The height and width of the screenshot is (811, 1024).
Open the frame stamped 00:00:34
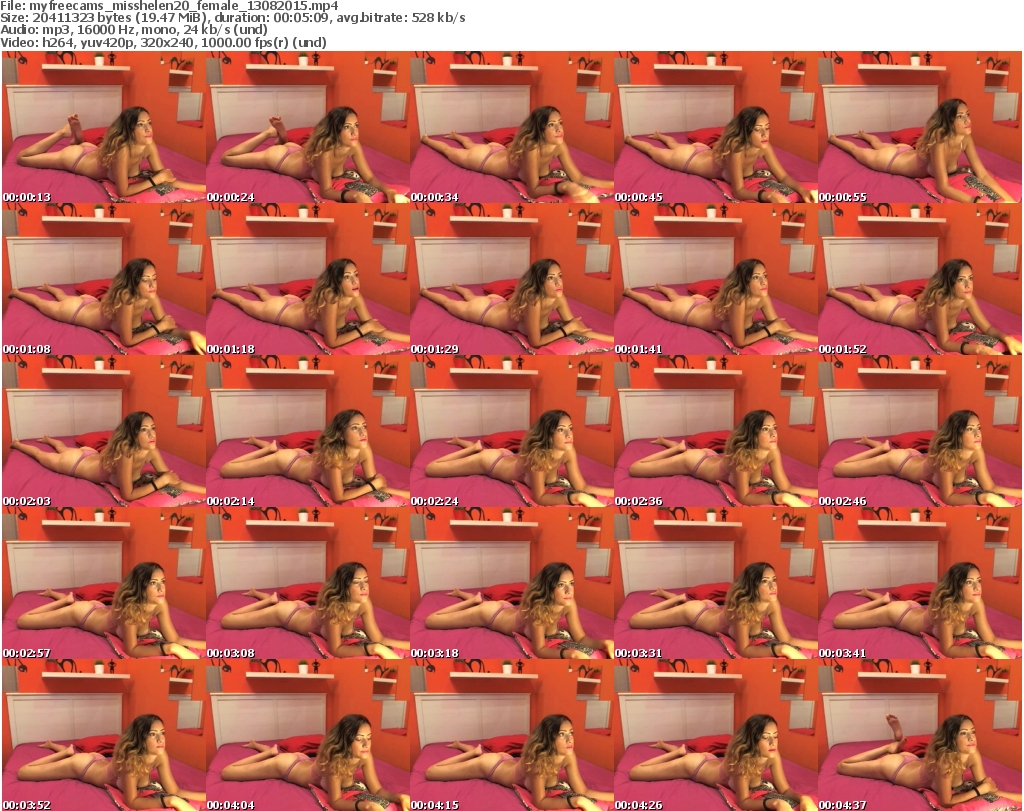511,127
